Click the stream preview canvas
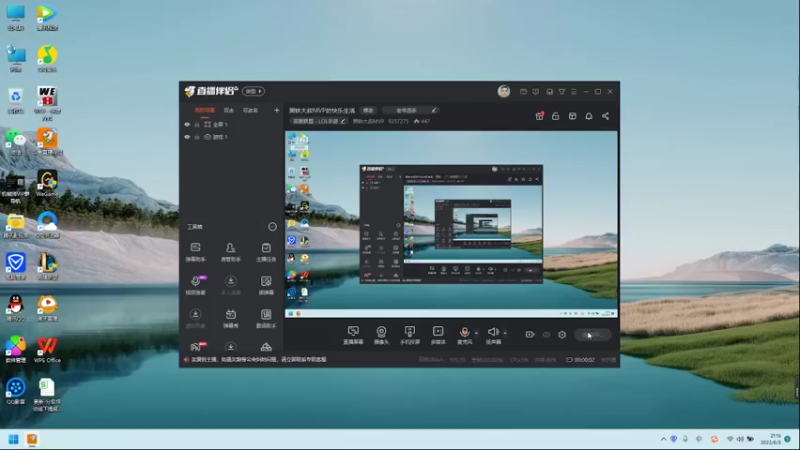Screen dimensions: 800x450 (x=451, y=224)
